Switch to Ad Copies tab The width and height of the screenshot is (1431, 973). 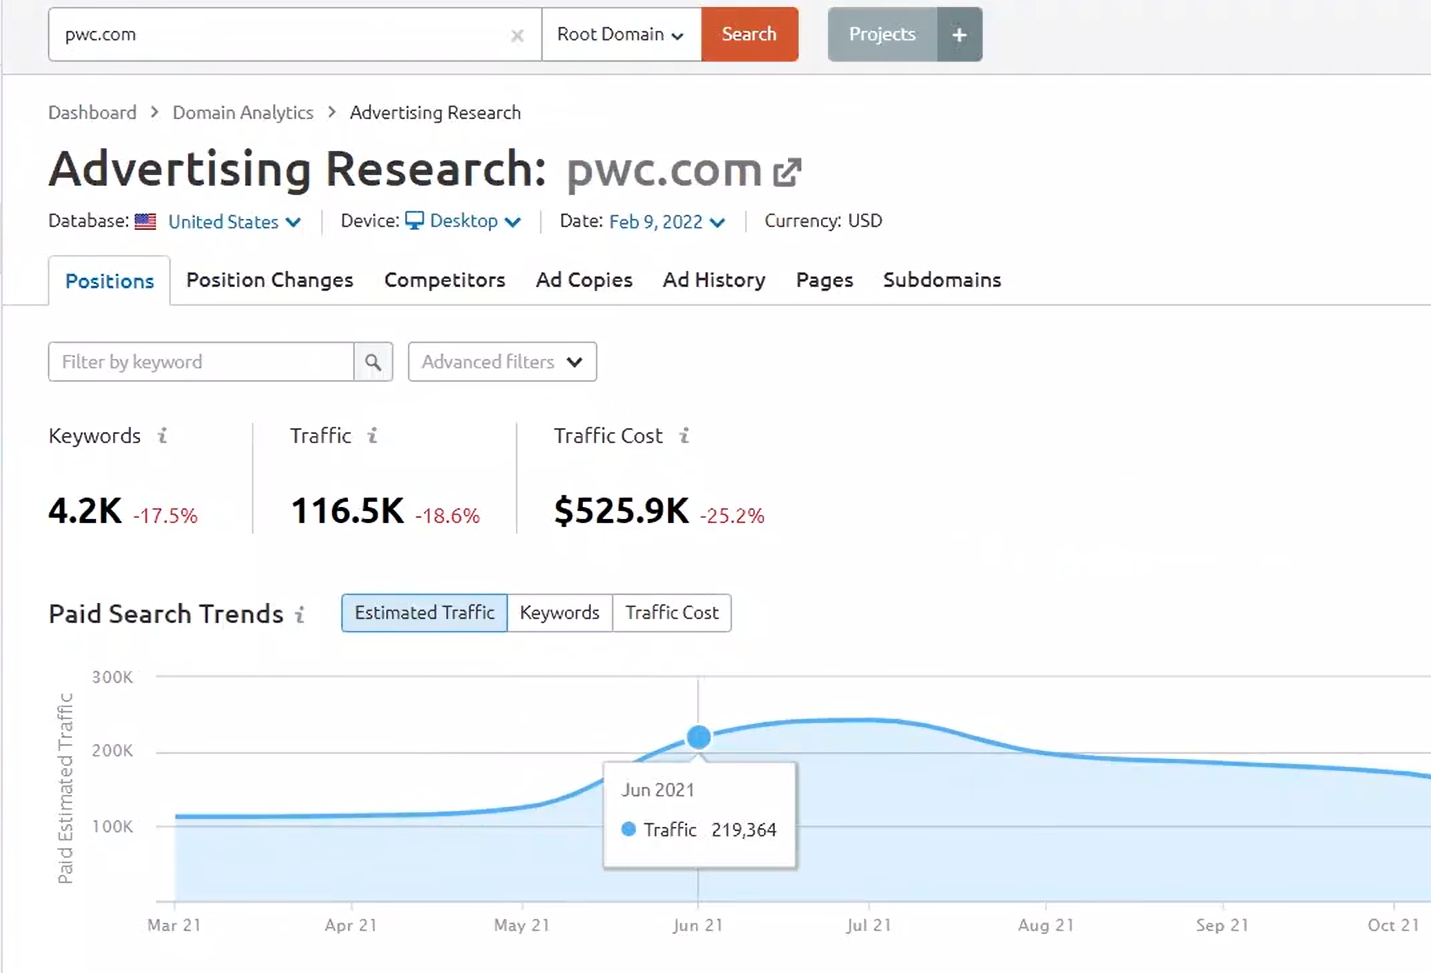point(584,280)
